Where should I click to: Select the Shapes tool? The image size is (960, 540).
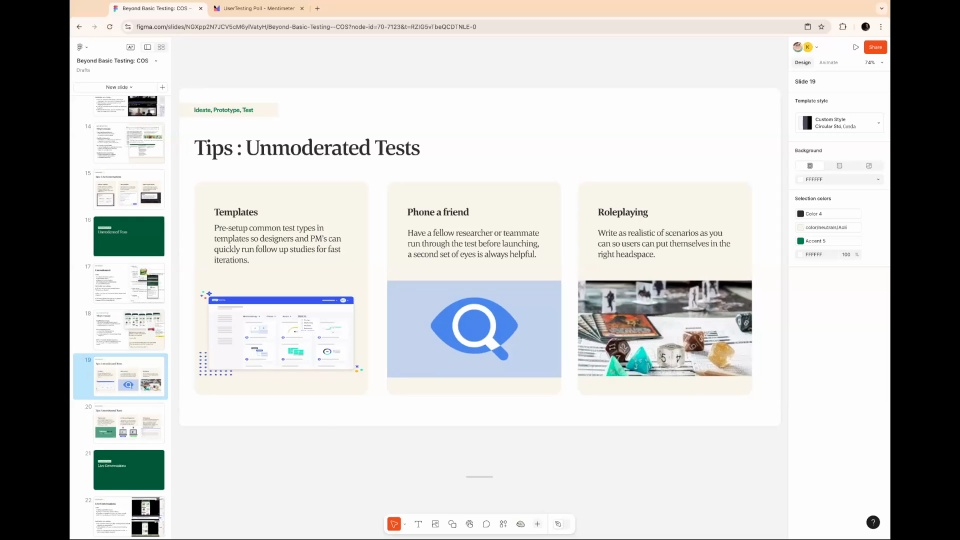tap(452, 524)
